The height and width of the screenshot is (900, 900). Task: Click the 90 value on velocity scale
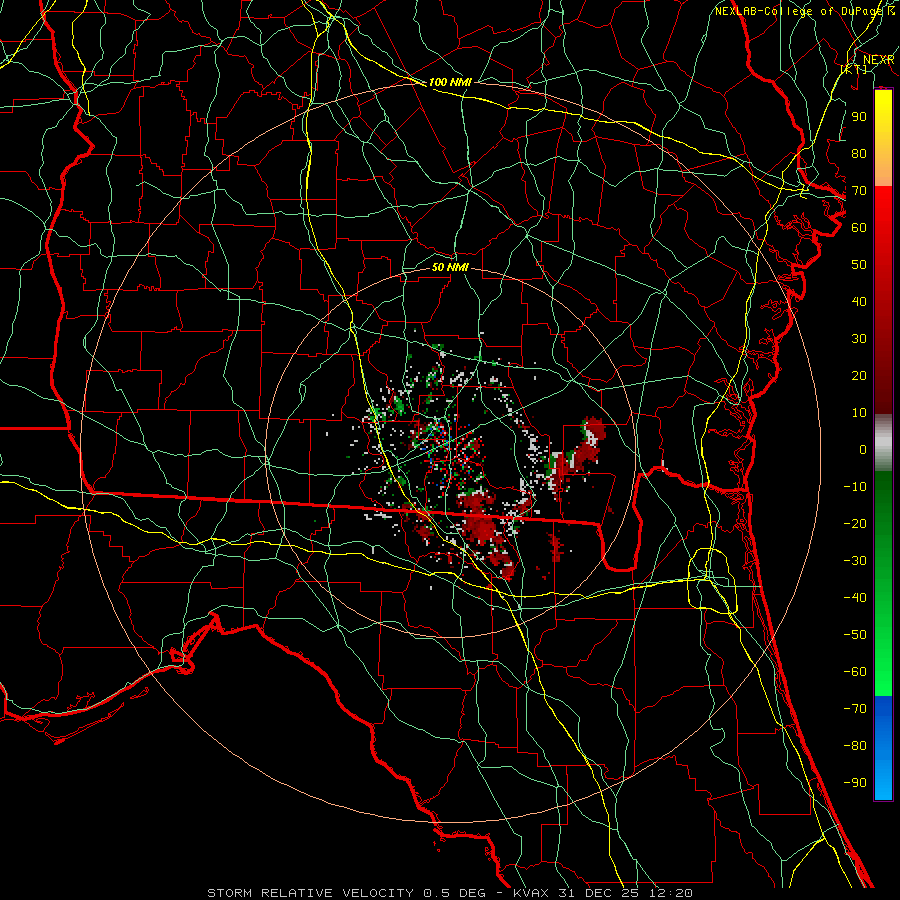click(859, 117)
